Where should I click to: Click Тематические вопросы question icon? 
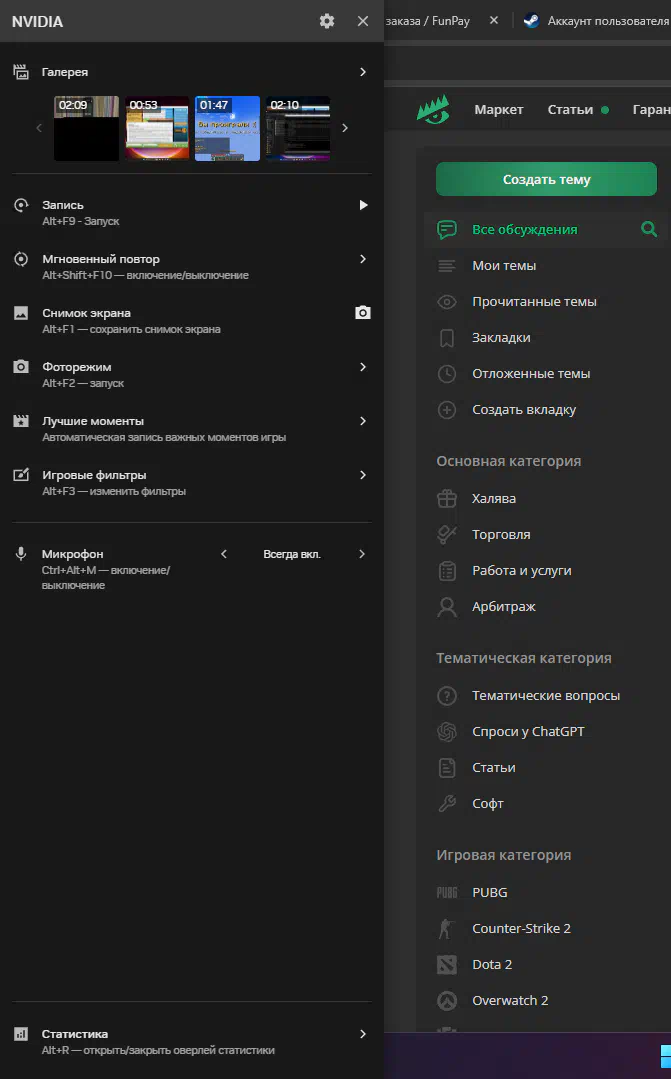coord(447,696)
